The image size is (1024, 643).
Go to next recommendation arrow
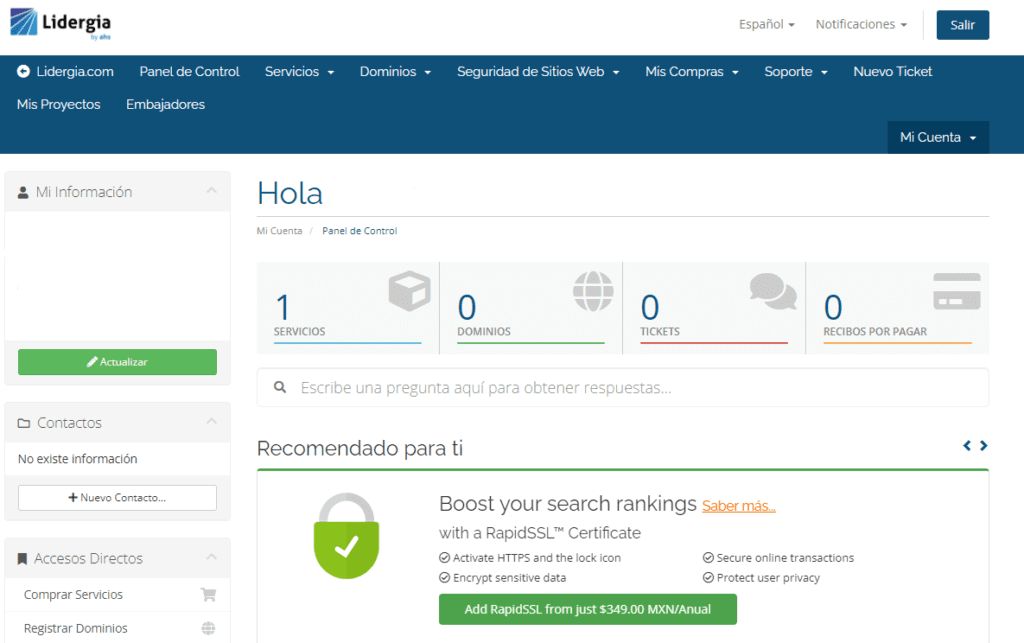click(x=984, y=445)
